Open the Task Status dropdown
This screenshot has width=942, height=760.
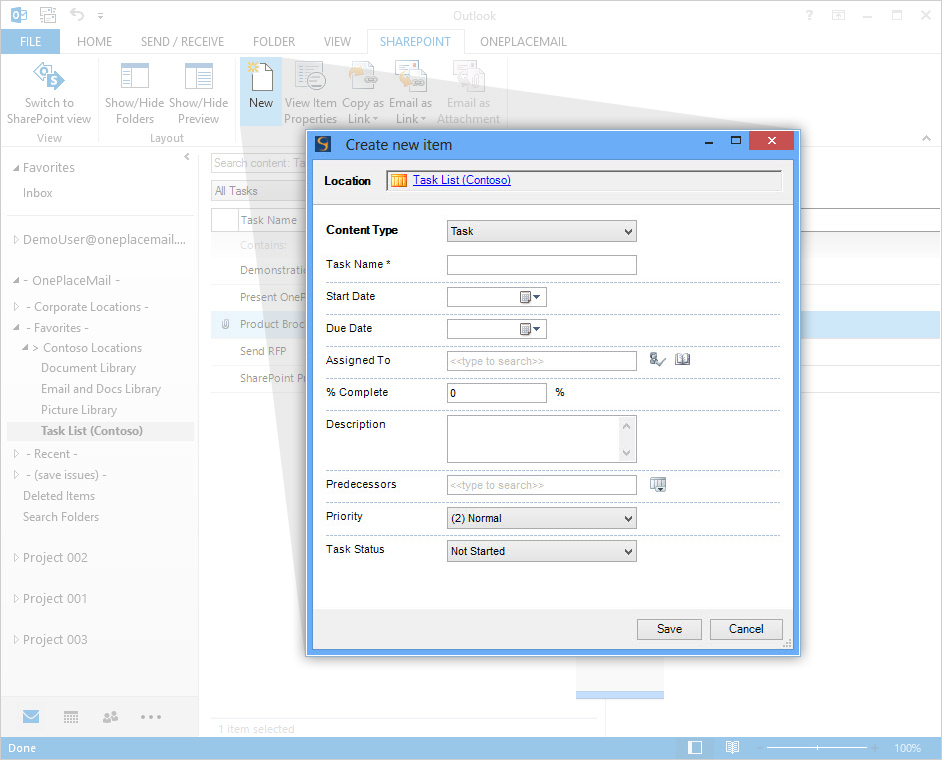541,551
